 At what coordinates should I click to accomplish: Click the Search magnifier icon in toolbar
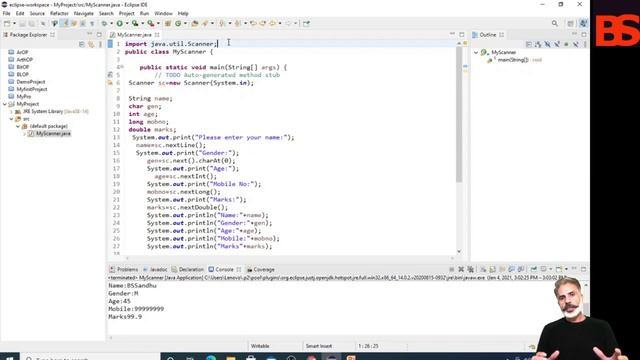(x=554, y=24)
